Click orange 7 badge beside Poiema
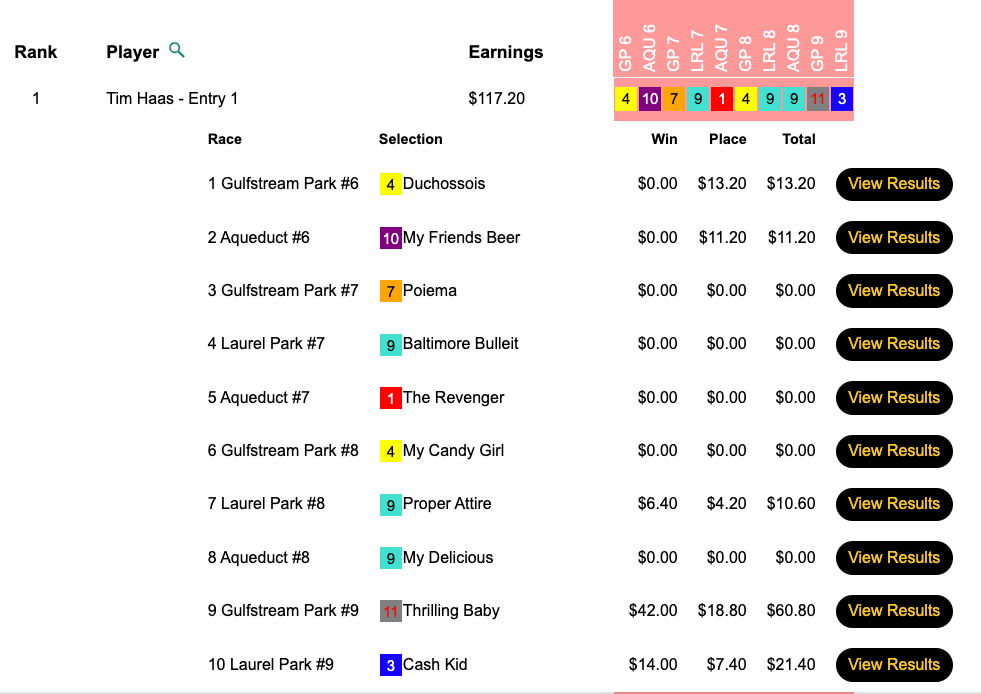The image size is (981, 694). 390,292
